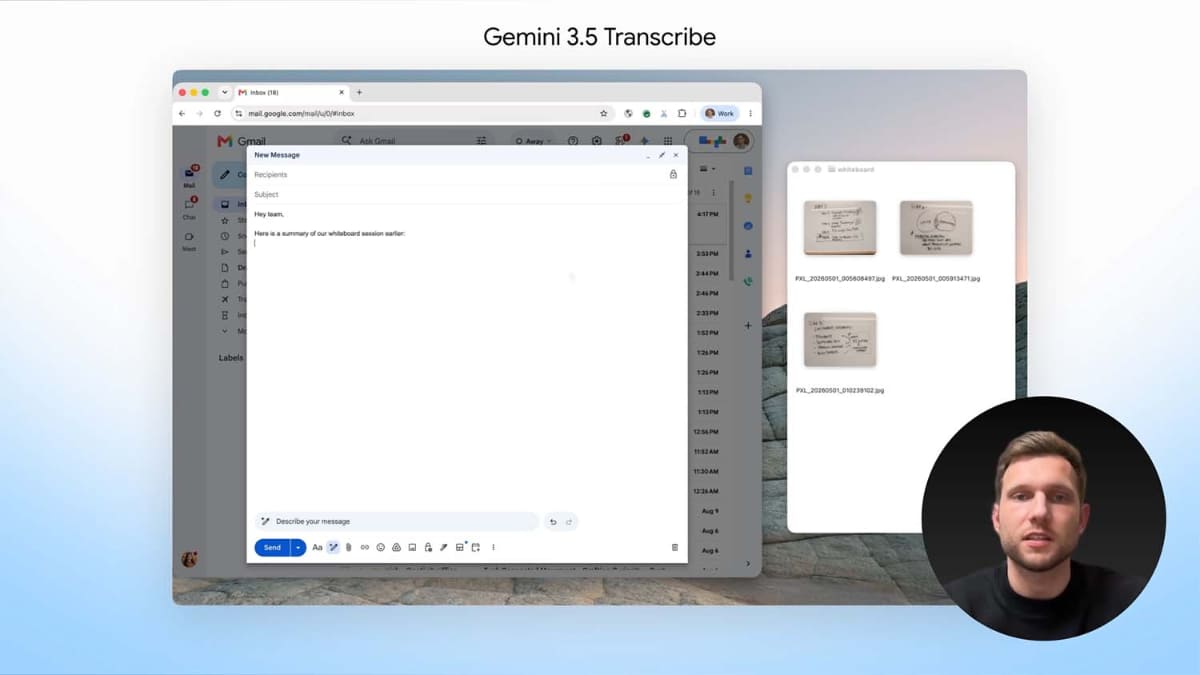This screenshot has height=675, width=1200.
Task: Click the Recipients field
Action: tap(458, 174)
